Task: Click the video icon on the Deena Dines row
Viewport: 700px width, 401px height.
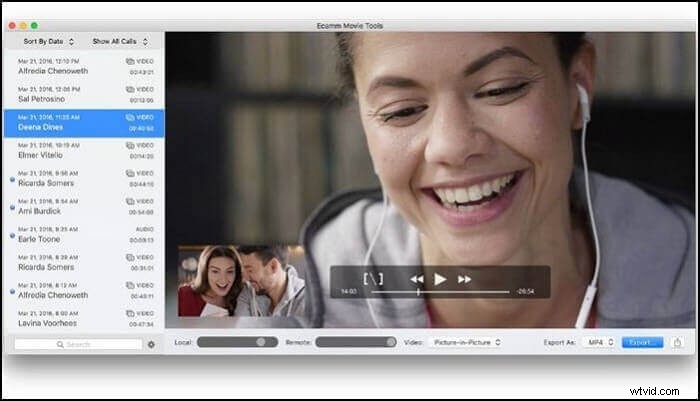Action: 130,117
